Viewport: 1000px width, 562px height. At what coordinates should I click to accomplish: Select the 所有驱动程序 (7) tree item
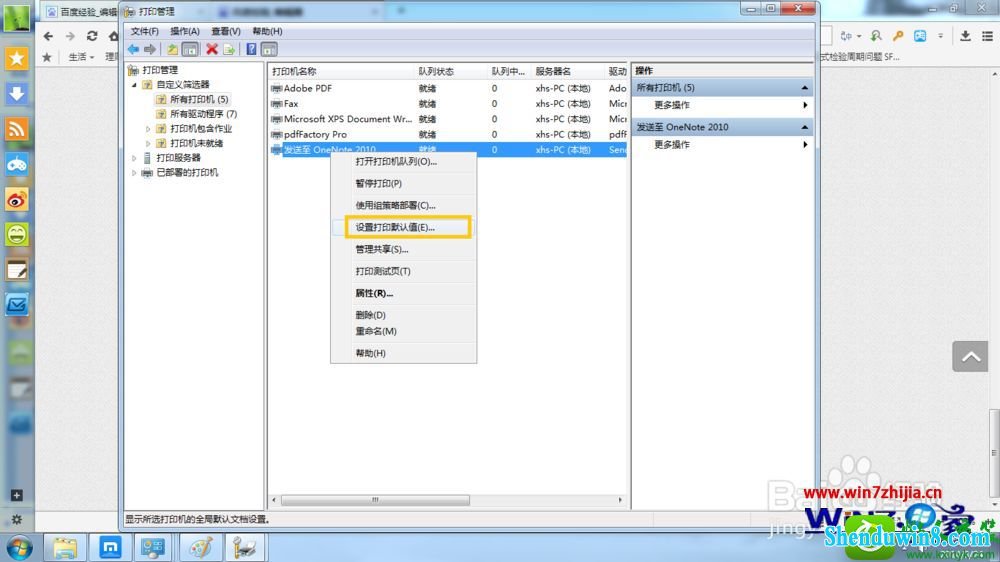click(x=203, y=114)
